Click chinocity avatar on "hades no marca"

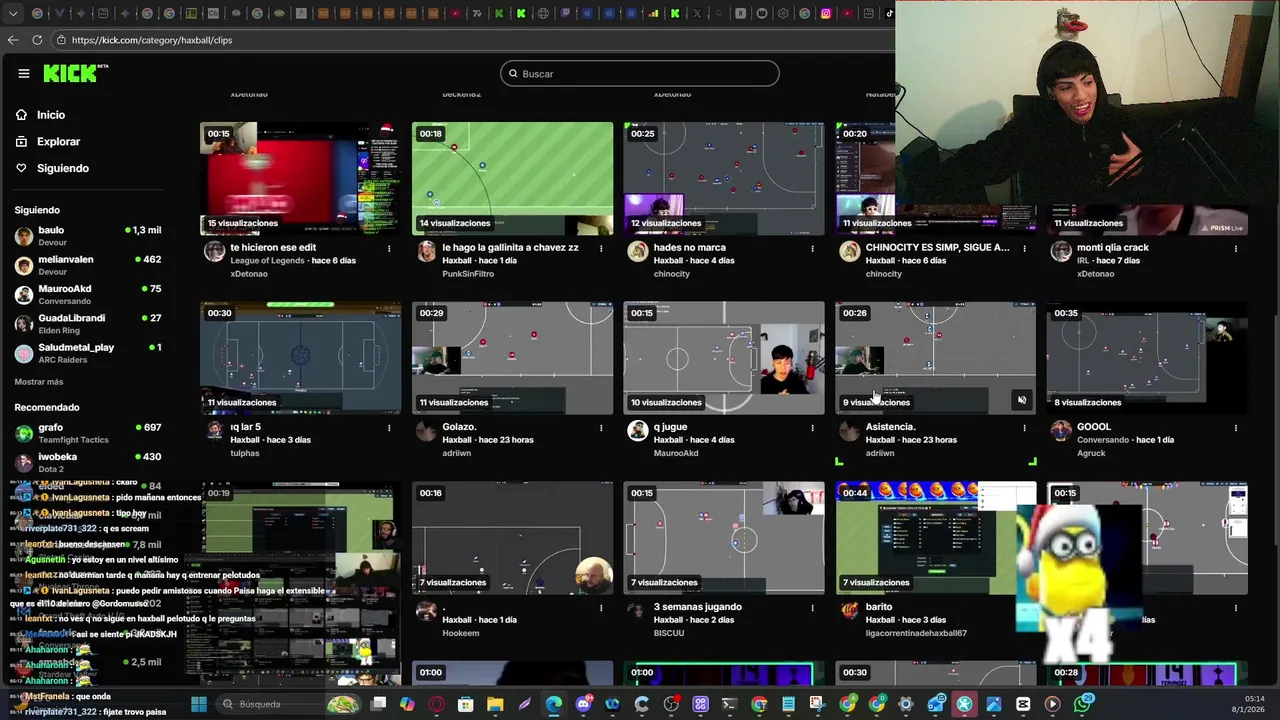pyautogui.click(x=638, y=251)
